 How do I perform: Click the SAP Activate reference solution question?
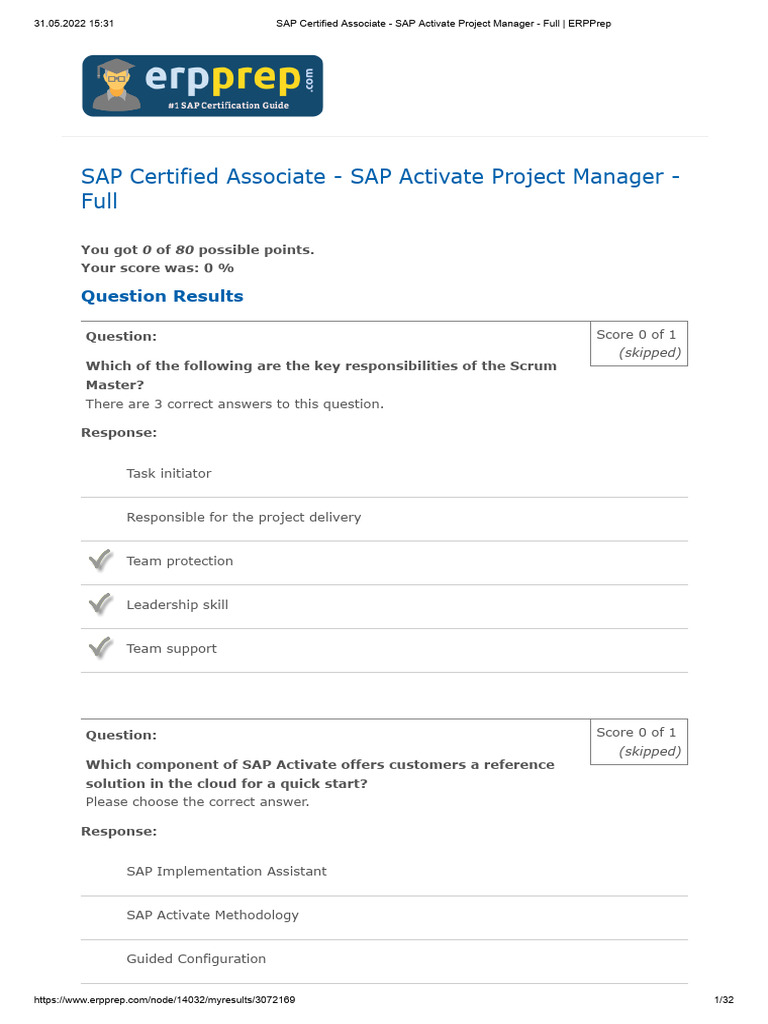click(x=320, y=774)
